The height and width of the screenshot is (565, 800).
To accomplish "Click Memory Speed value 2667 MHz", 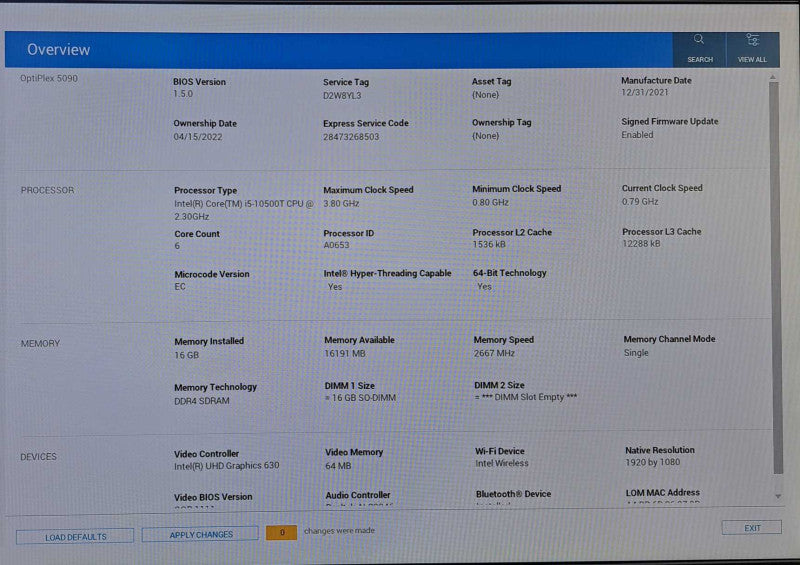I will pos(494,353).
